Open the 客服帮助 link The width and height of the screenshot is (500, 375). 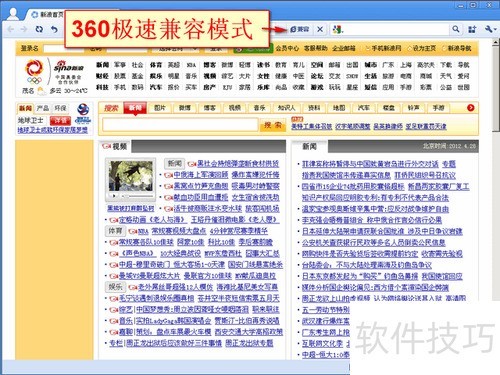point(315,48)
